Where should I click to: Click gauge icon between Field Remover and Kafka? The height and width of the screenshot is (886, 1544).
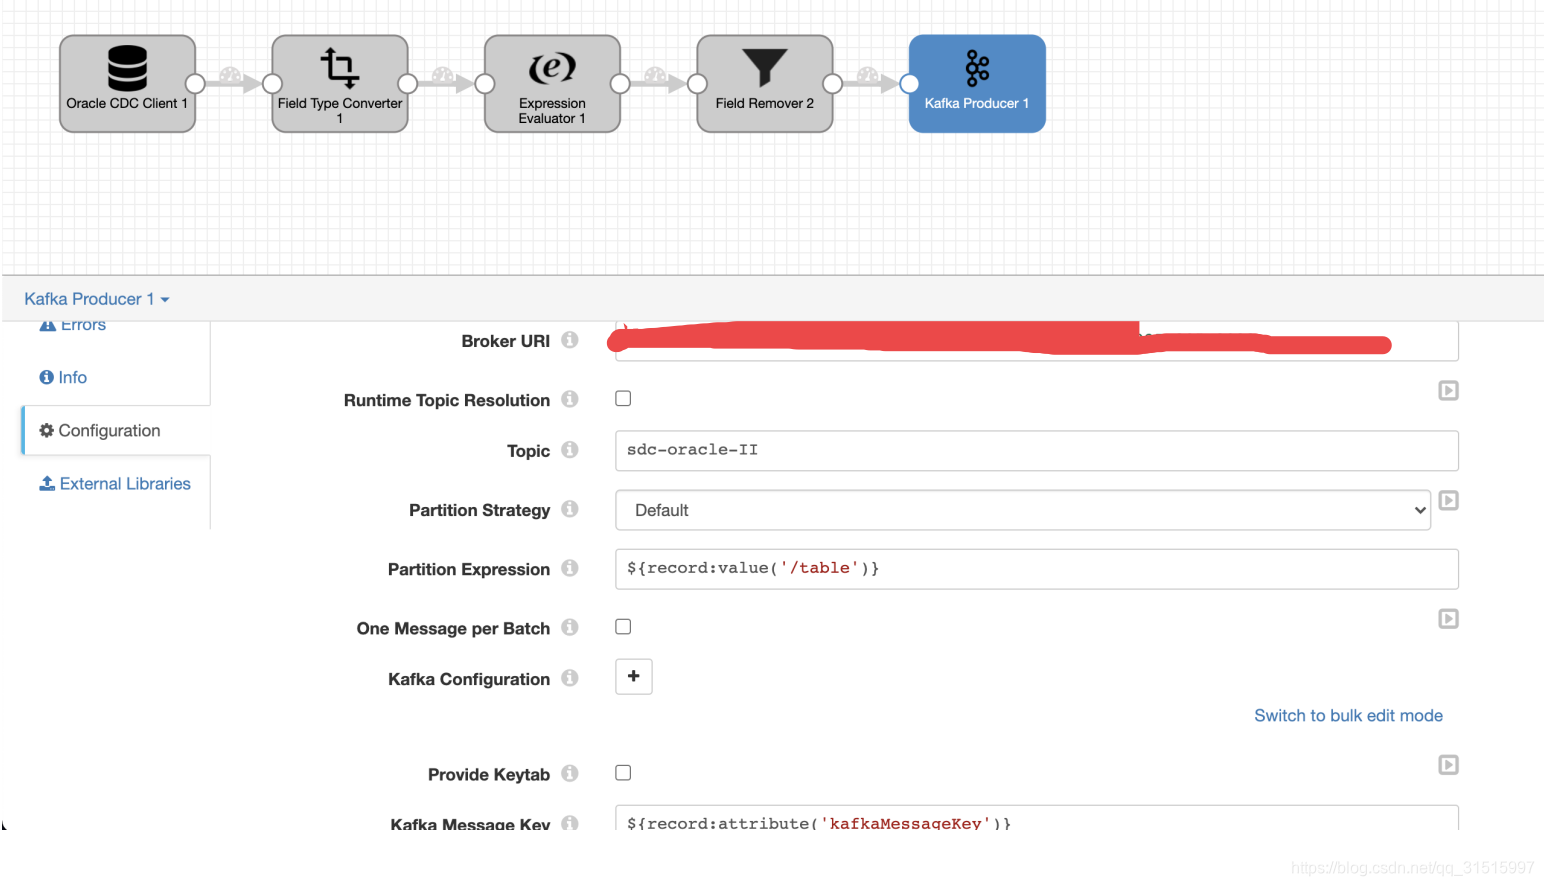(868, 76)
